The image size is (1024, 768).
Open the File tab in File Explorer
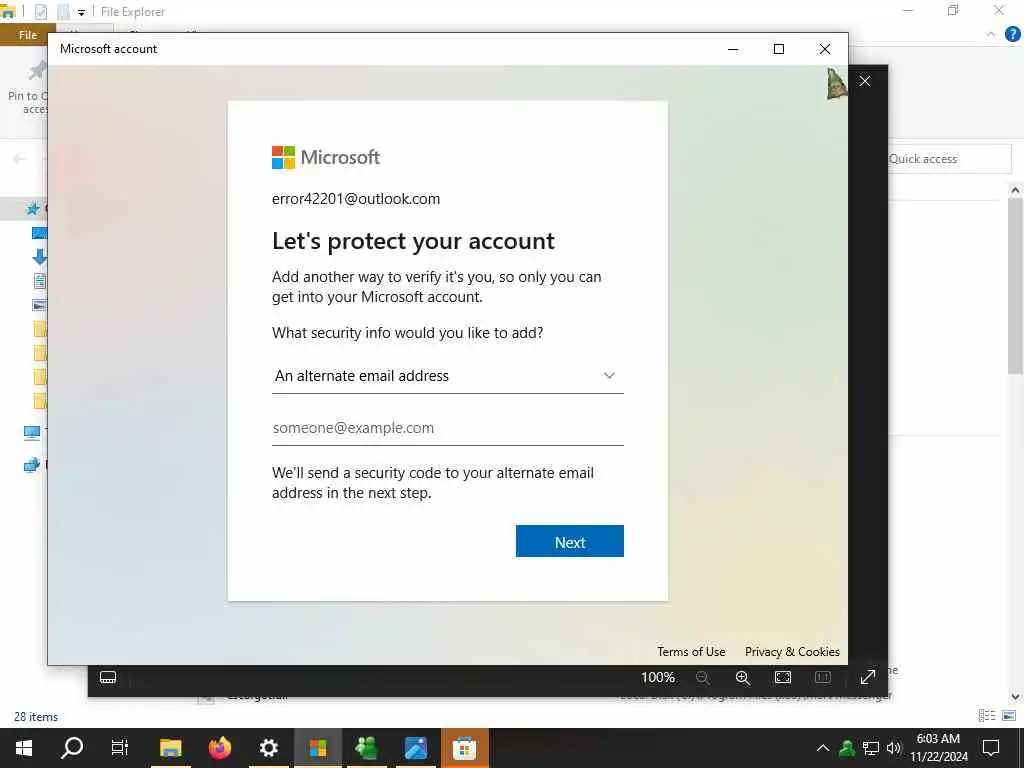pos(27,35)
